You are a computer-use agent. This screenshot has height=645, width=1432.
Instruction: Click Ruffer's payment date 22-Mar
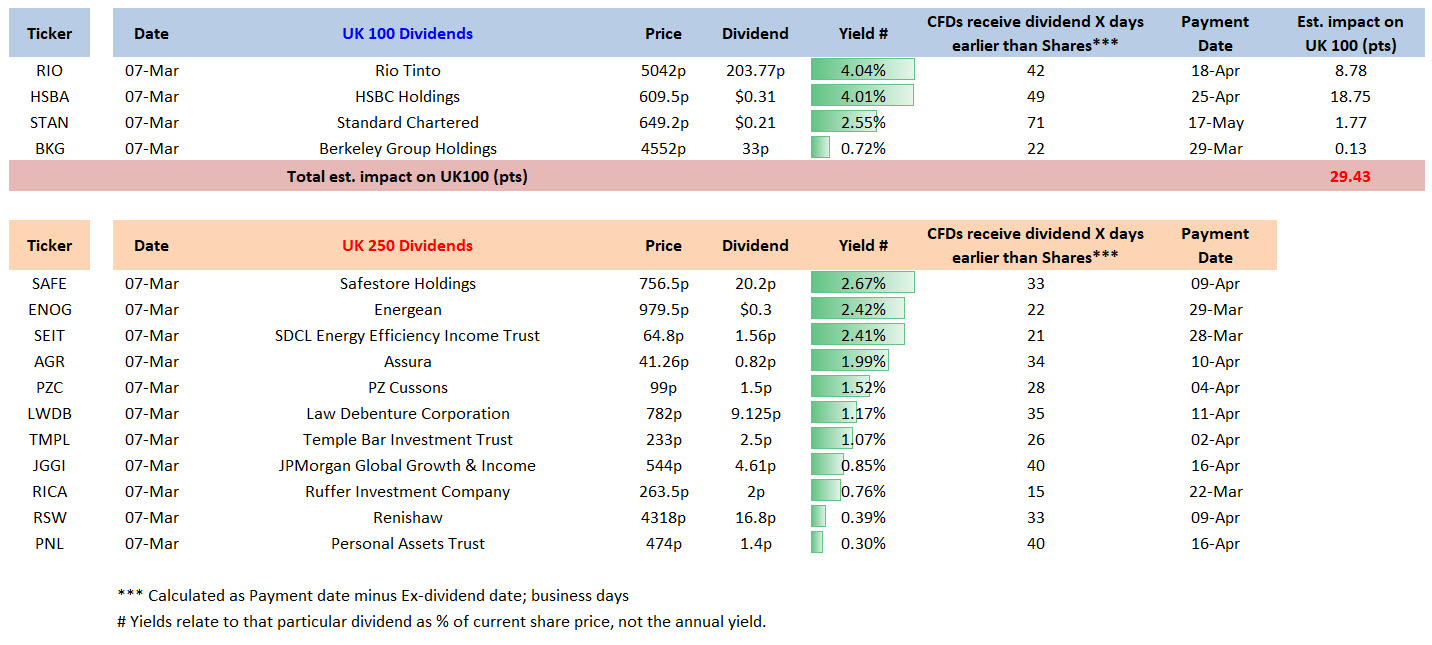point(1215,491)
